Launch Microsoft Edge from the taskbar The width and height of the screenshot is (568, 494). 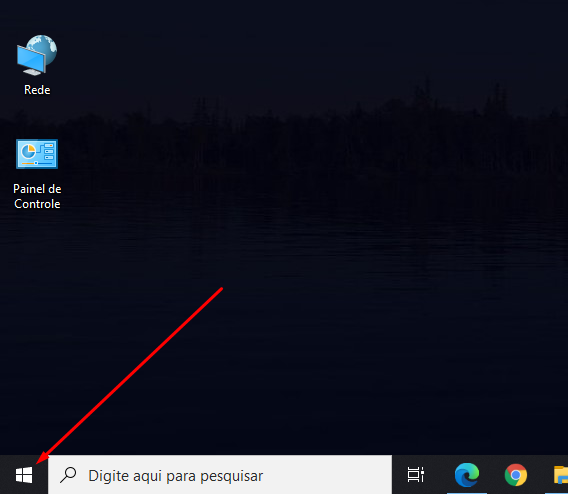pos(467,475)
